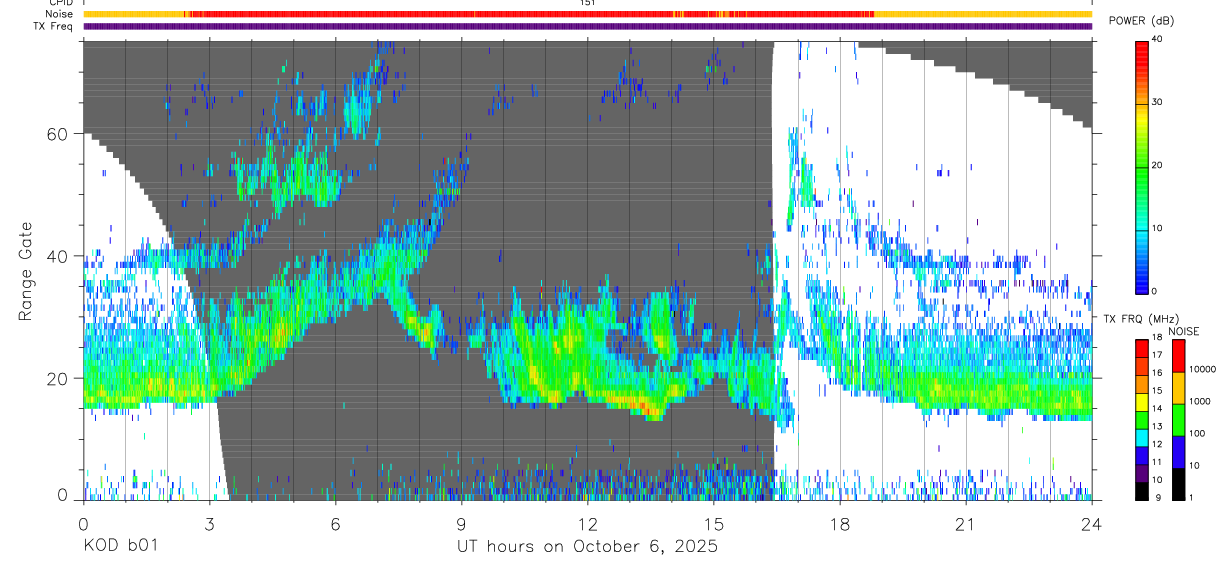Click the 12 label on TX FRQ legend

(x=1157, y=444)
